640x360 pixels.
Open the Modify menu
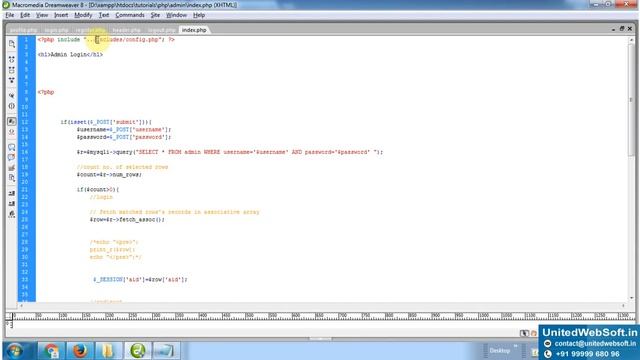click(83, 15)
